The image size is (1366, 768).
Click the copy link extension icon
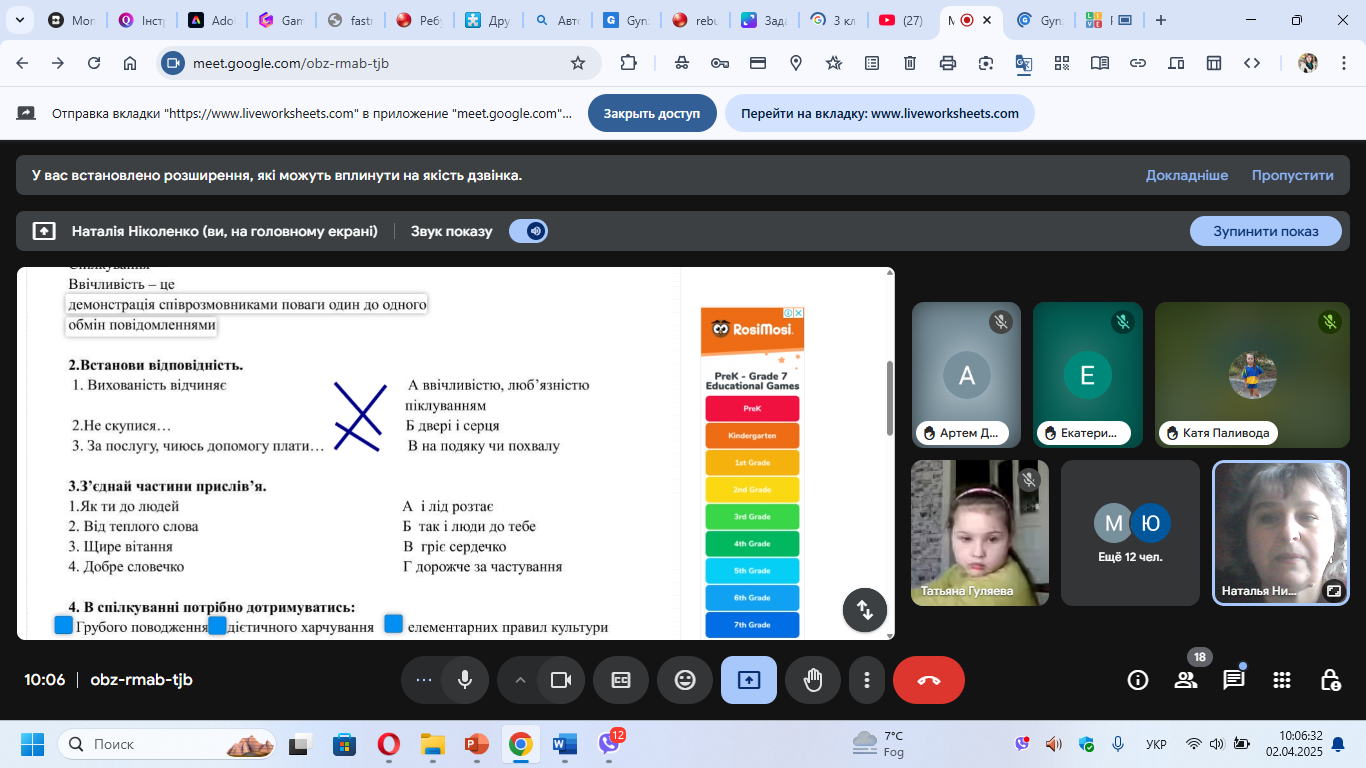[1138, 63]
